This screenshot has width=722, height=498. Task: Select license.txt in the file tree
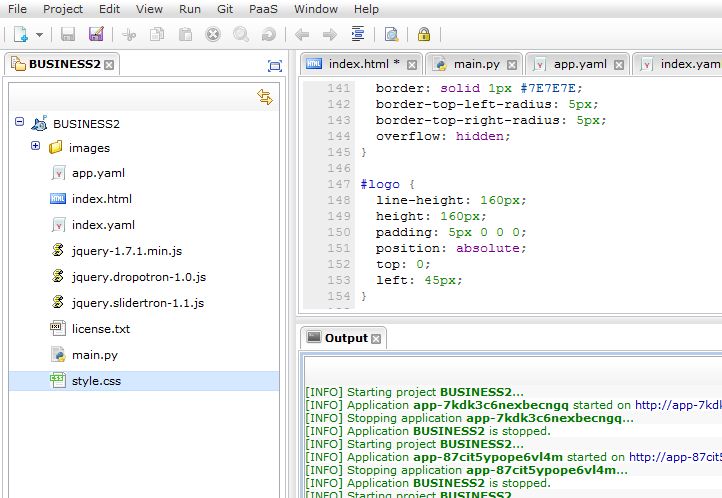100,328
